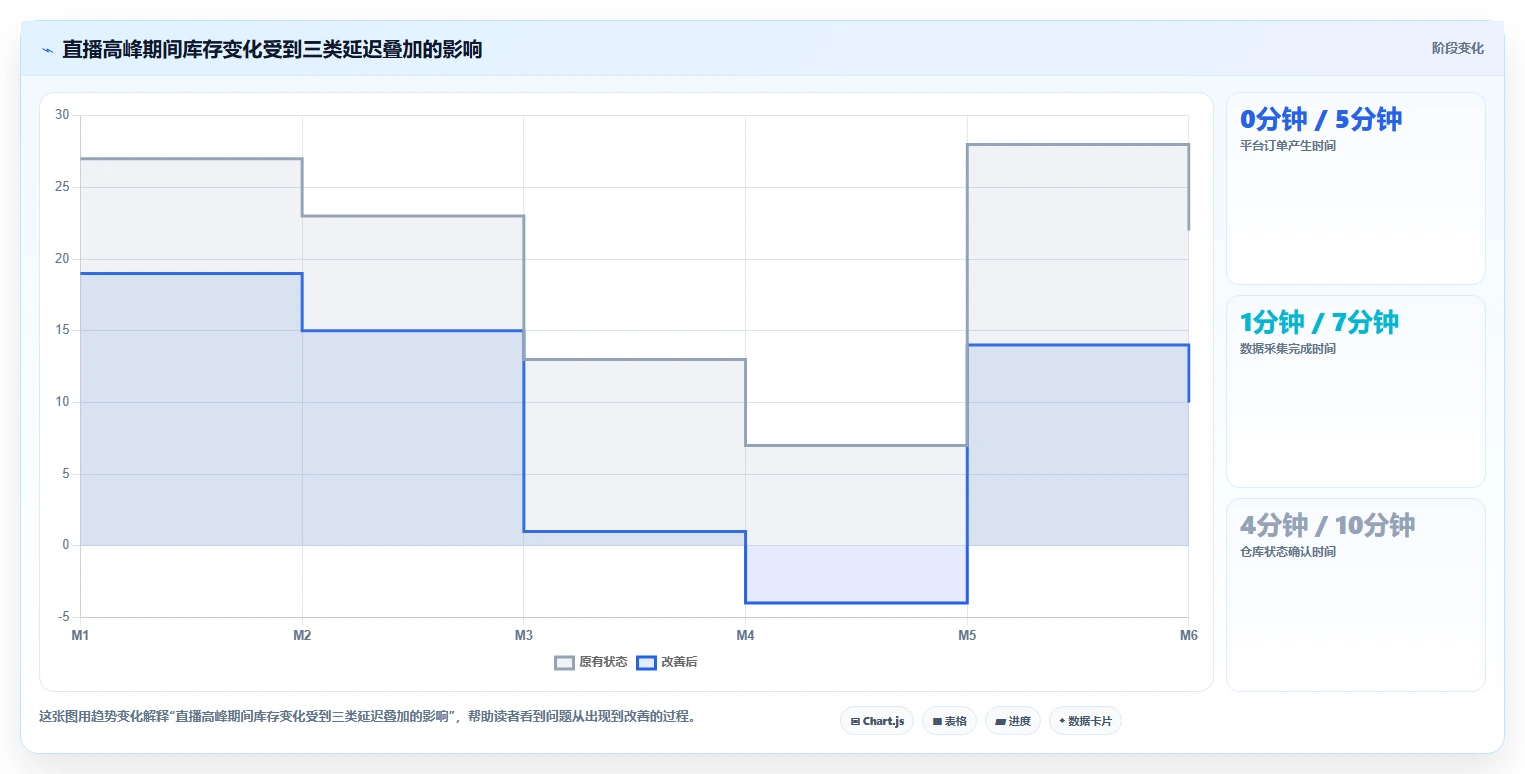Select the 进度 tag
1525x774 pixels.
tap(1013, 721)
